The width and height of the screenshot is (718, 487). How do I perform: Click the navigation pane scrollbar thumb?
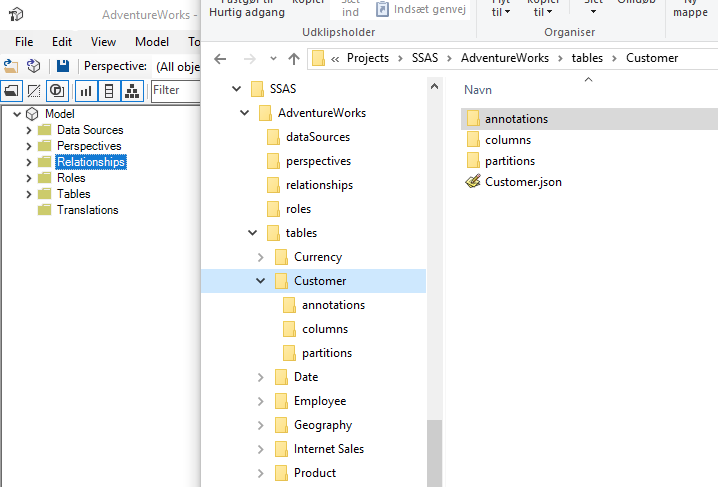coord(435,453)
